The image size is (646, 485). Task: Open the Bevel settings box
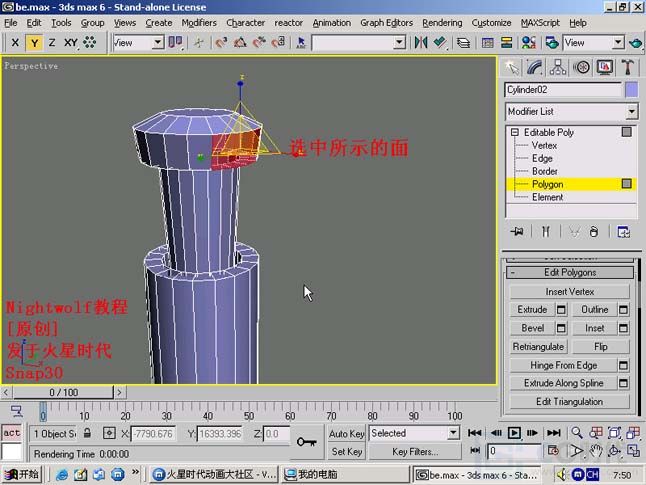tap(561, 328)
